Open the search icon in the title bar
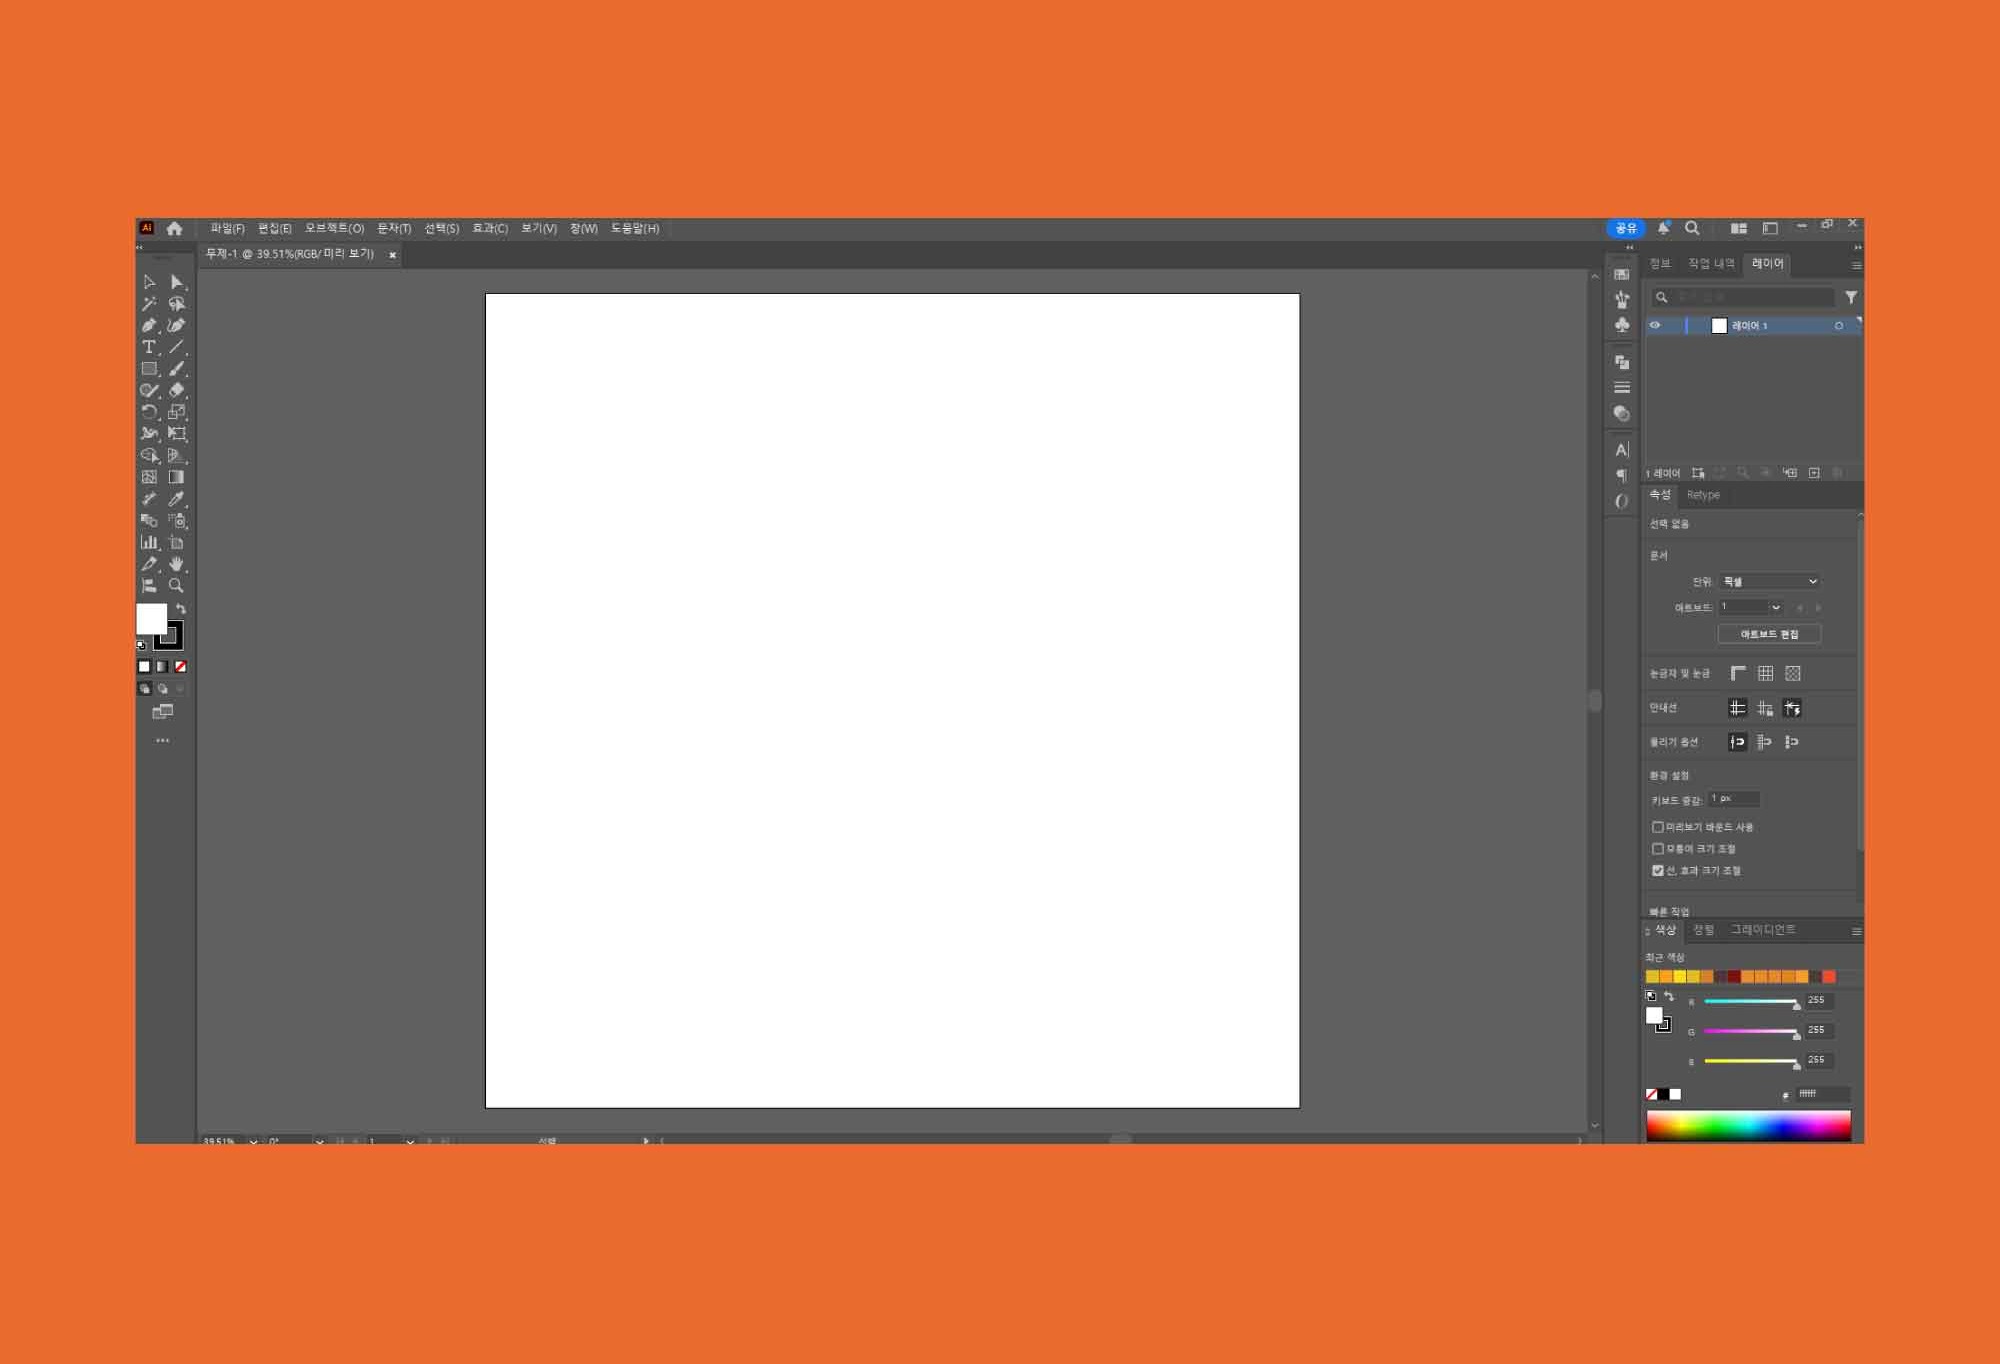This screenshot has height=1364, width=2000. pyautogui.click(x=1692, y=228)
